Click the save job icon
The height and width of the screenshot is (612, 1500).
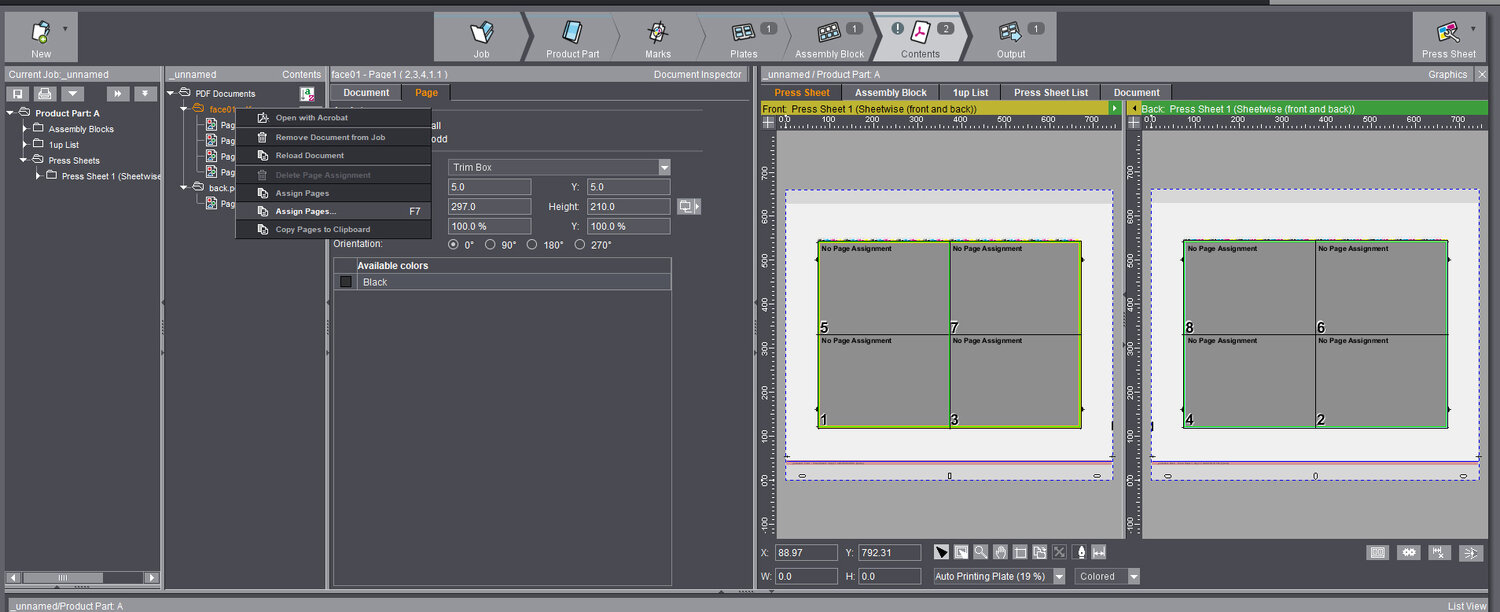pyautogui.click(x=18, y=94)
